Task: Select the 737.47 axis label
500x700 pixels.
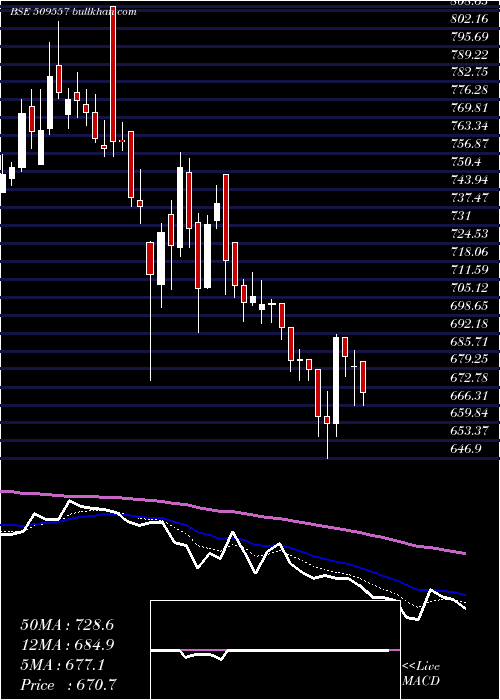Action: (x=469, y=198)
